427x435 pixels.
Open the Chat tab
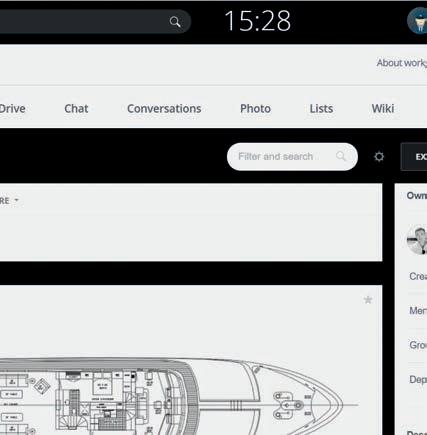(x=76, y=109)
